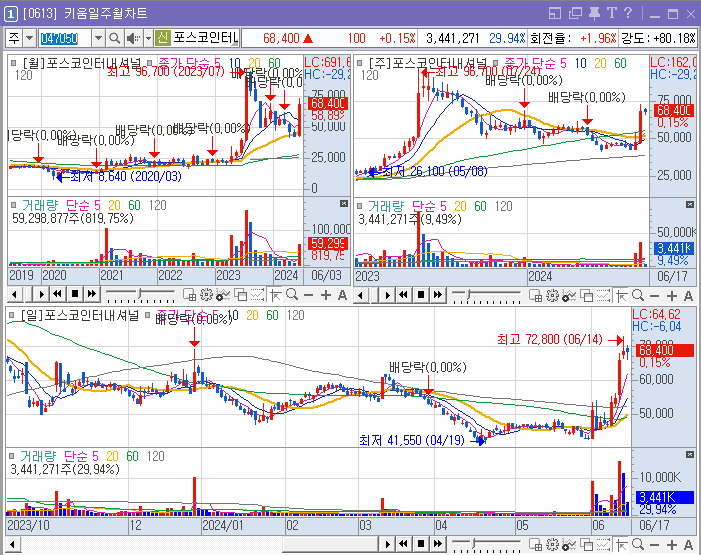Stop playback in the daily chart toolbar
The width and height of the screenshot is (701, 555).
[x=421, y=543]
